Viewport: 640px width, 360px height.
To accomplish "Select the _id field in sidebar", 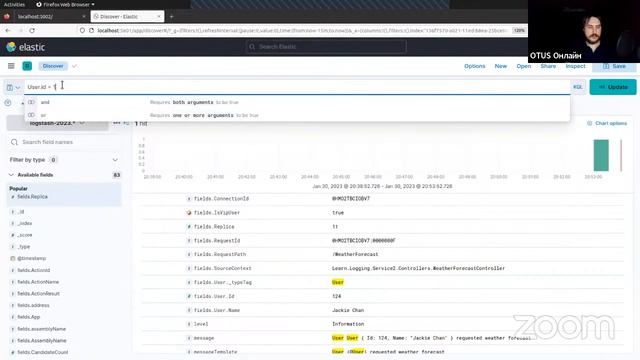I will [x=21, y=212].
